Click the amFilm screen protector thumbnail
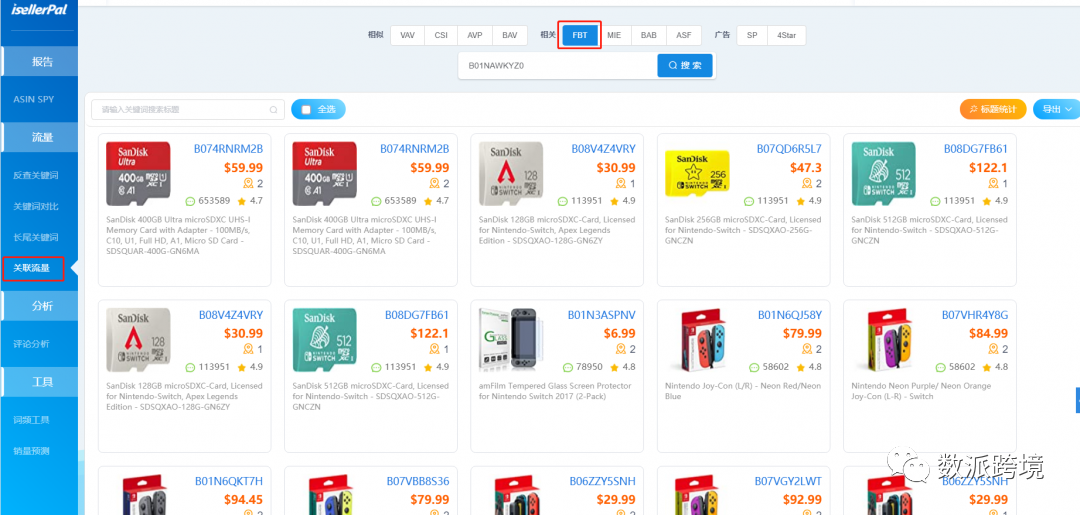Viewport: 1080px width, 515px height. tap(510, 340)
